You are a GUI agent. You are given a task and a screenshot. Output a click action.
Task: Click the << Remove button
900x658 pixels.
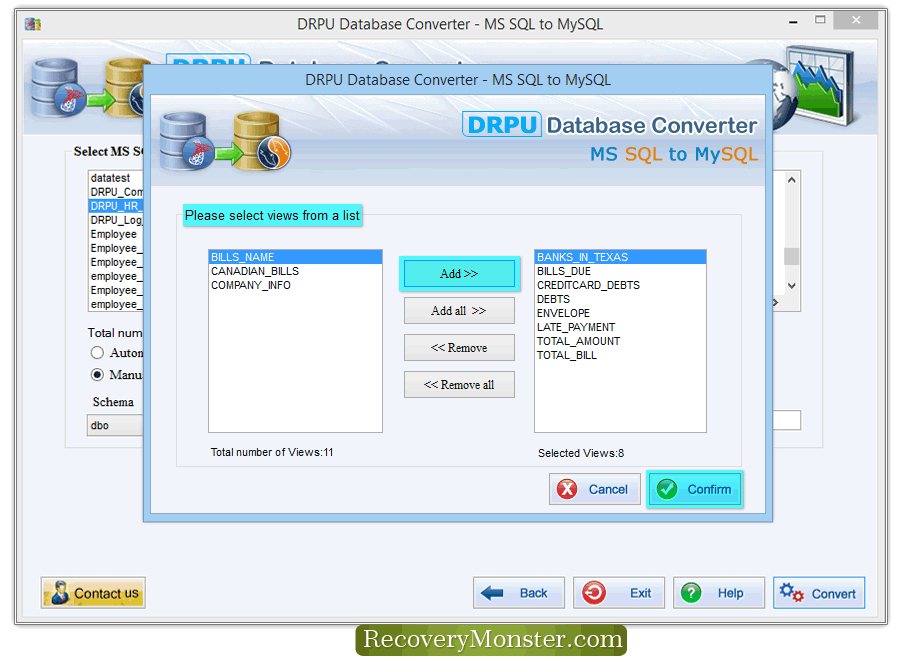[x=459, y=348]
